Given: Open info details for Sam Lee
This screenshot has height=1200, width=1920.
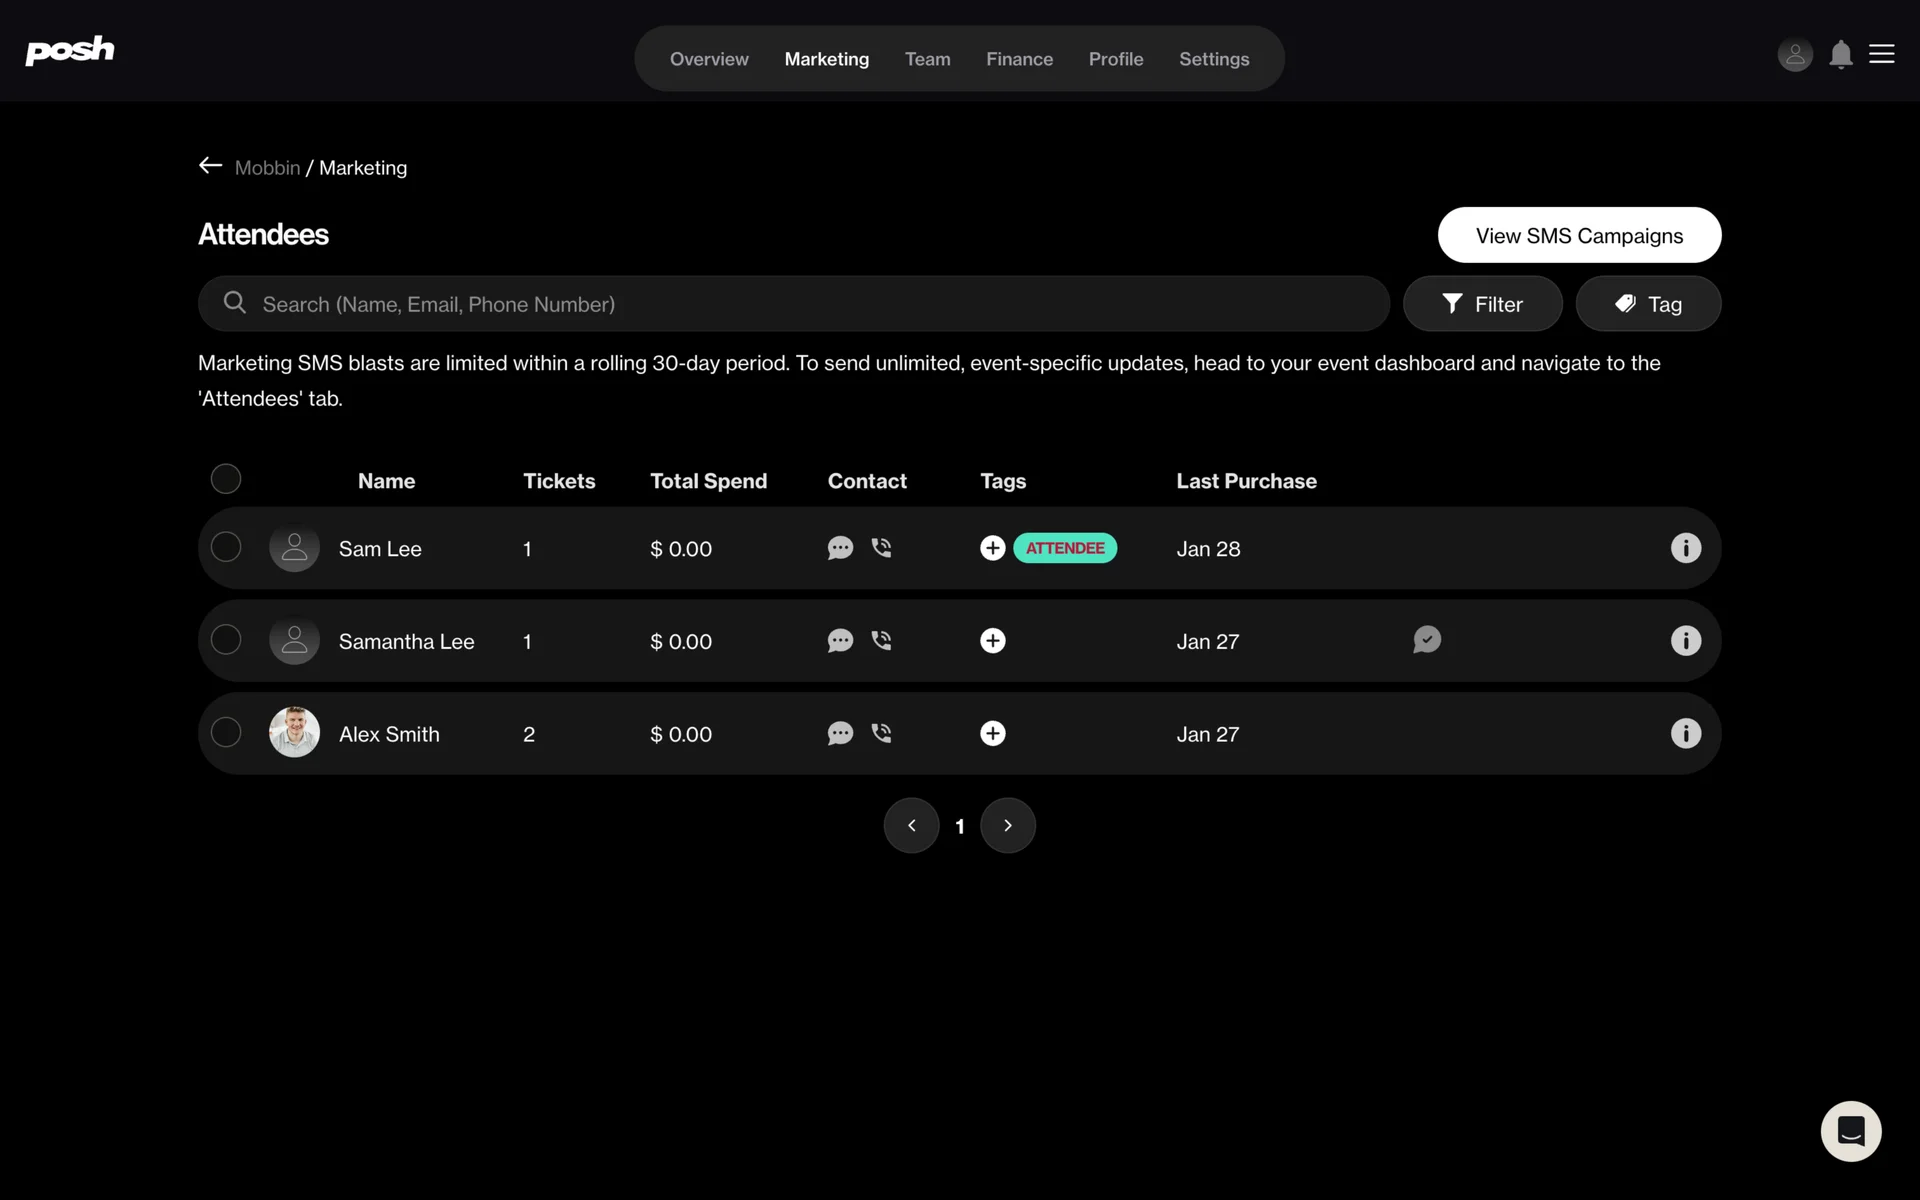Looking at the screenshot, I should click(x=1685, y=548).
